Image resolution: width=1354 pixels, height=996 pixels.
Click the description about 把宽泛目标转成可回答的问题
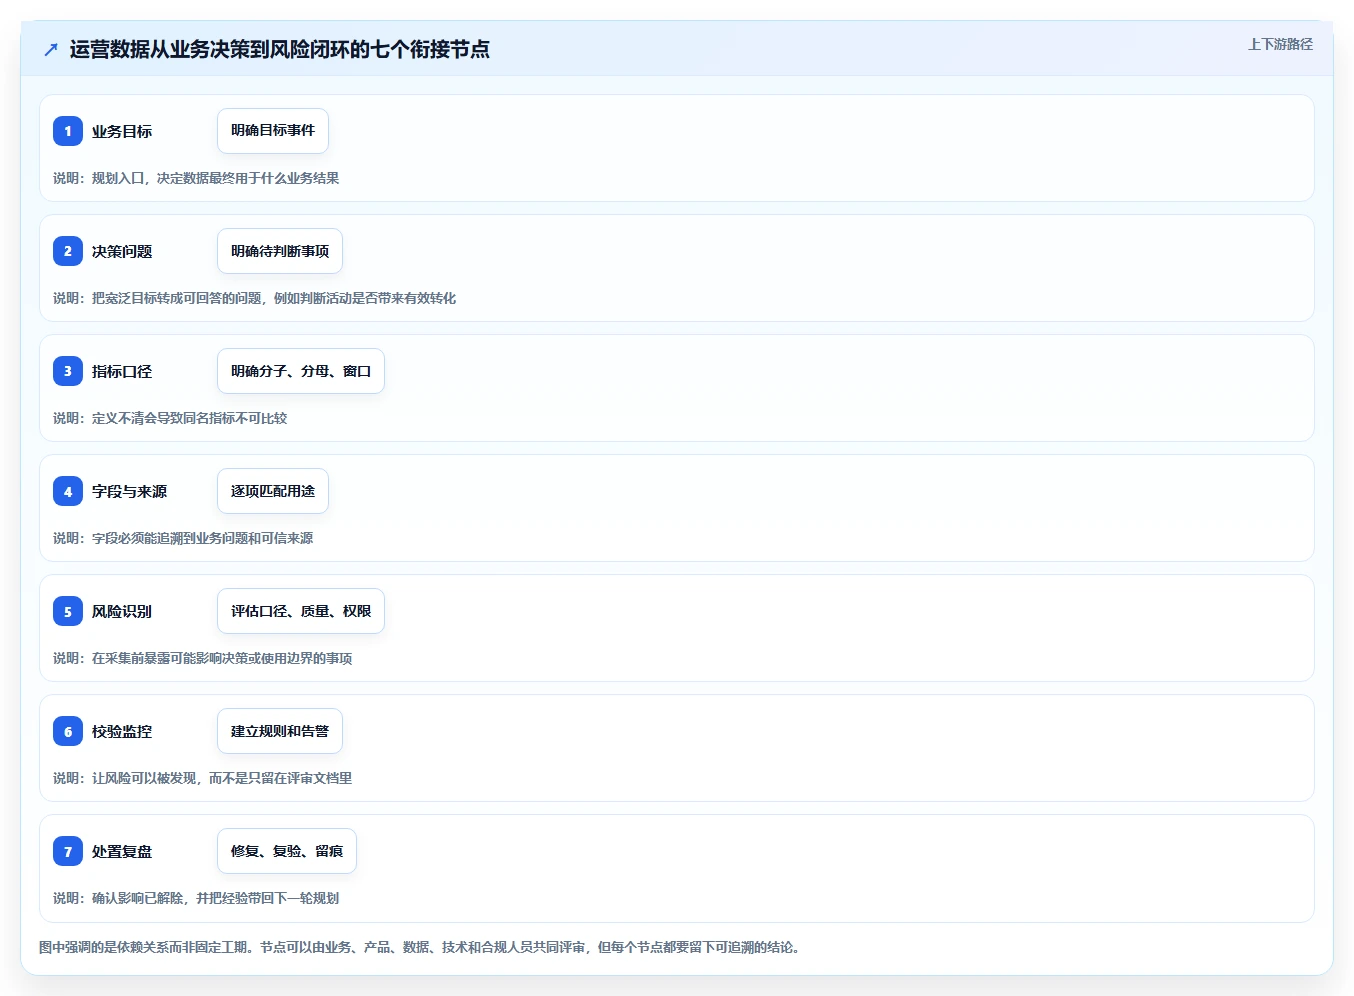pyautogui.click(x=254, y=298)
